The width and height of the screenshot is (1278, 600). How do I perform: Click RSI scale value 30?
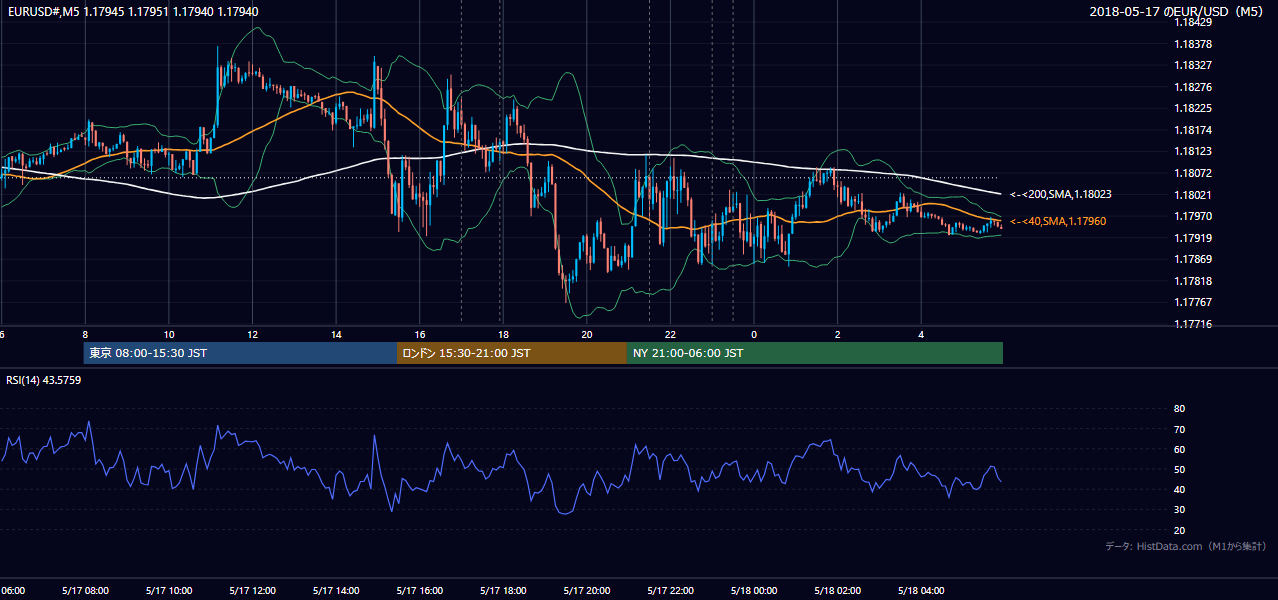(x=1179, y=510)
